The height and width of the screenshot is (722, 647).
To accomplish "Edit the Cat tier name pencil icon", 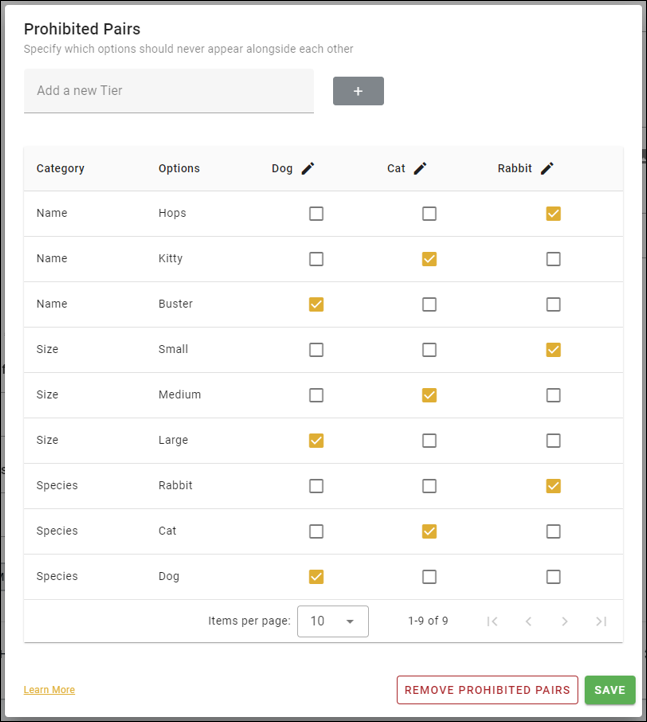I will [x=420, y=169].
